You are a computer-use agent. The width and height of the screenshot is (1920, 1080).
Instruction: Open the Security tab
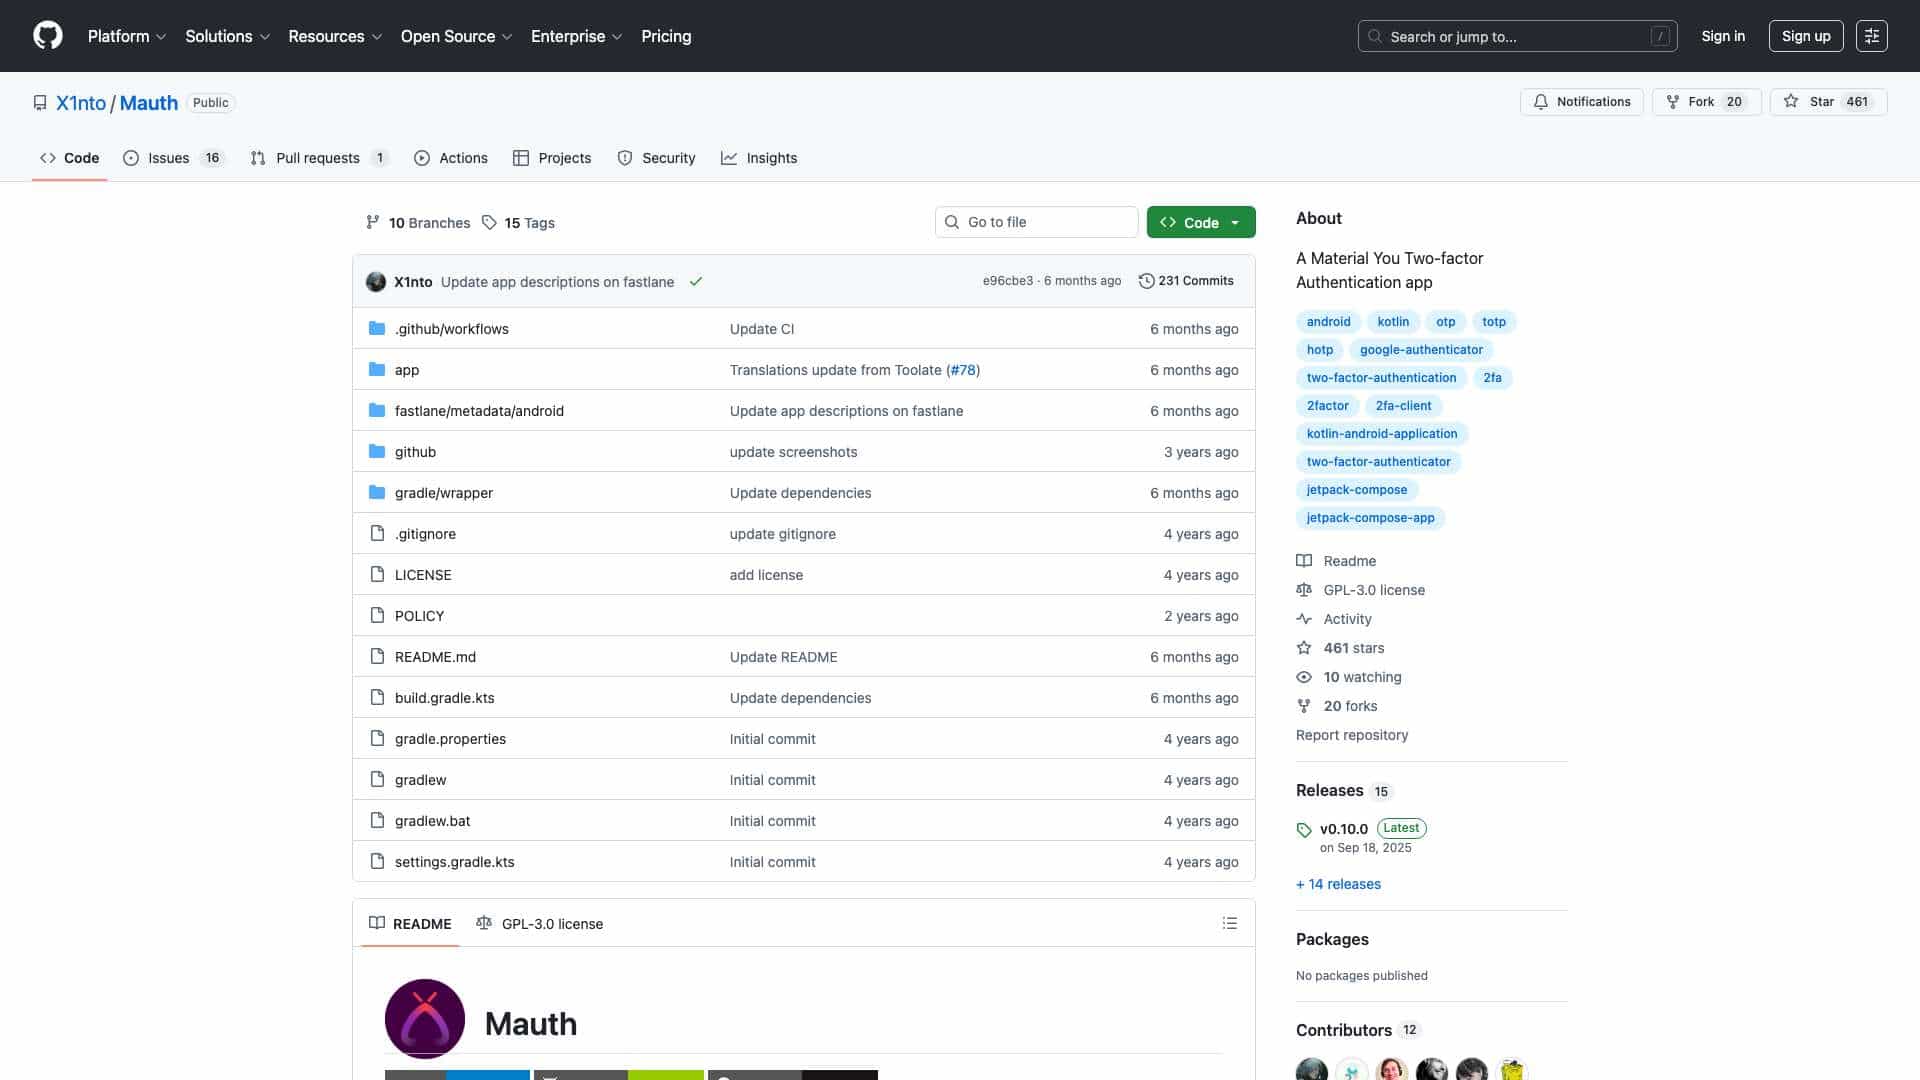[656, 158]
